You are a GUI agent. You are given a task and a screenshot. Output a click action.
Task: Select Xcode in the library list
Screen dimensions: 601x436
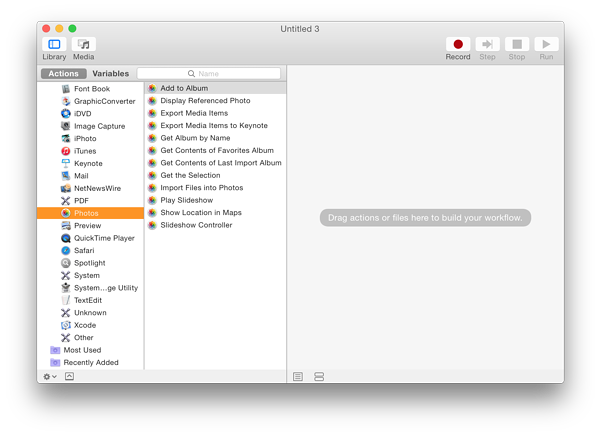point(90,325)
